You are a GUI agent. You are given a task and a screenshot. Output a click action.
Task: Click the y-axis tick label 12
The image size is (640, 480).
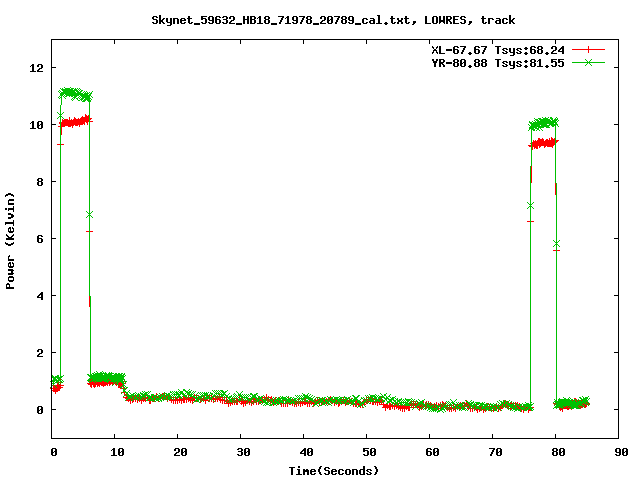(36, 68)
